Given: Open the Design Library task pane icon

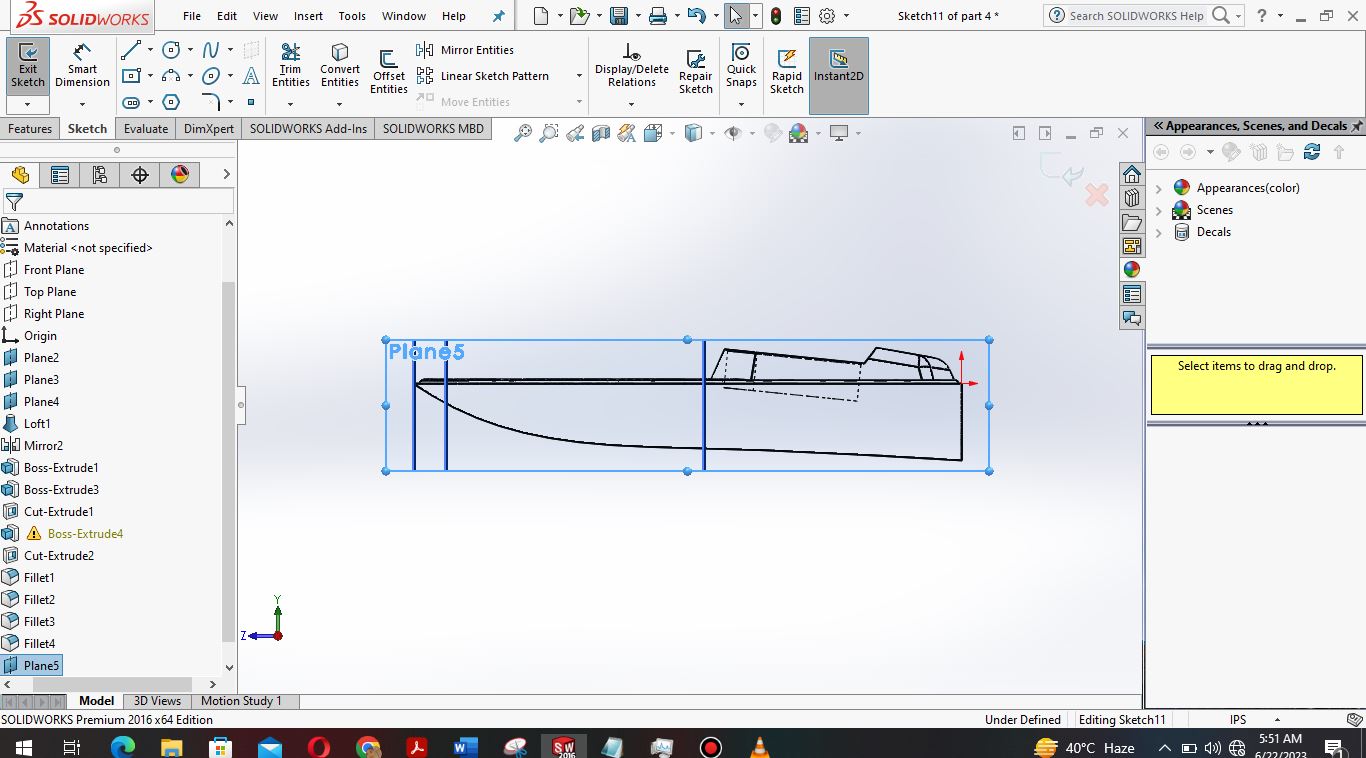Looking at the screenshot, I should (x=1132, y=198).
